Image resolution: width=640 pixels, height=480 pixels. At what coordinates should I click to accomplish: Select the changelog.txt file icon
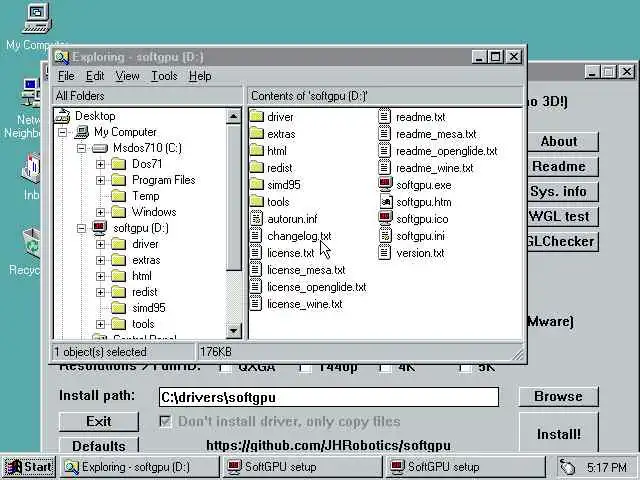(256, 236)
